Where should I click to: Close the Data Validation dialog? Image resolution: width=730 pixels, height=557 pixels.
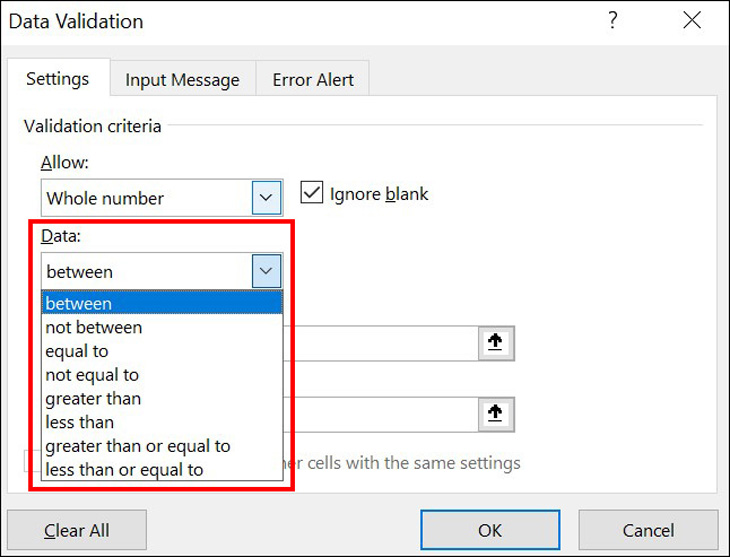[692, 20]
